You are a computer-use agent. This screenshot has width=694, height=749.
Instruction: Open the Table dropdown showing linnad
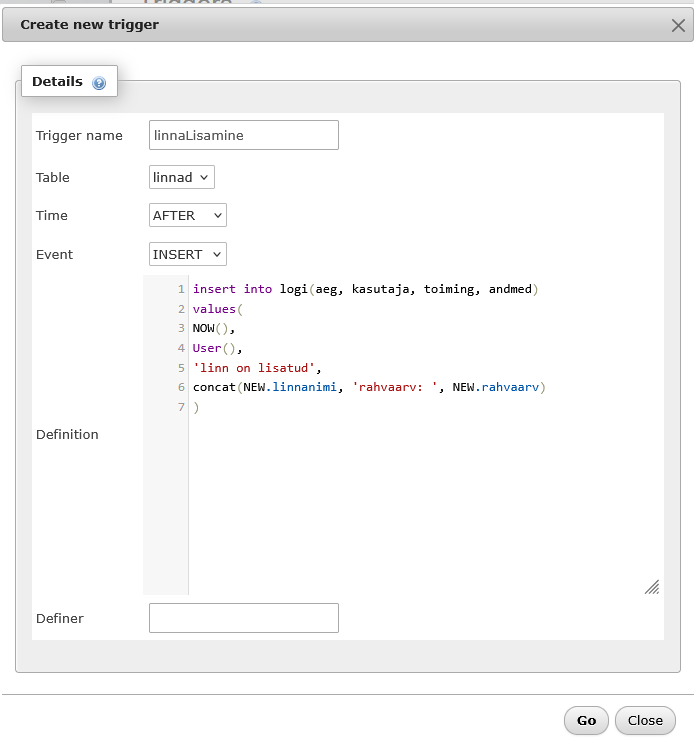[181, 177]
